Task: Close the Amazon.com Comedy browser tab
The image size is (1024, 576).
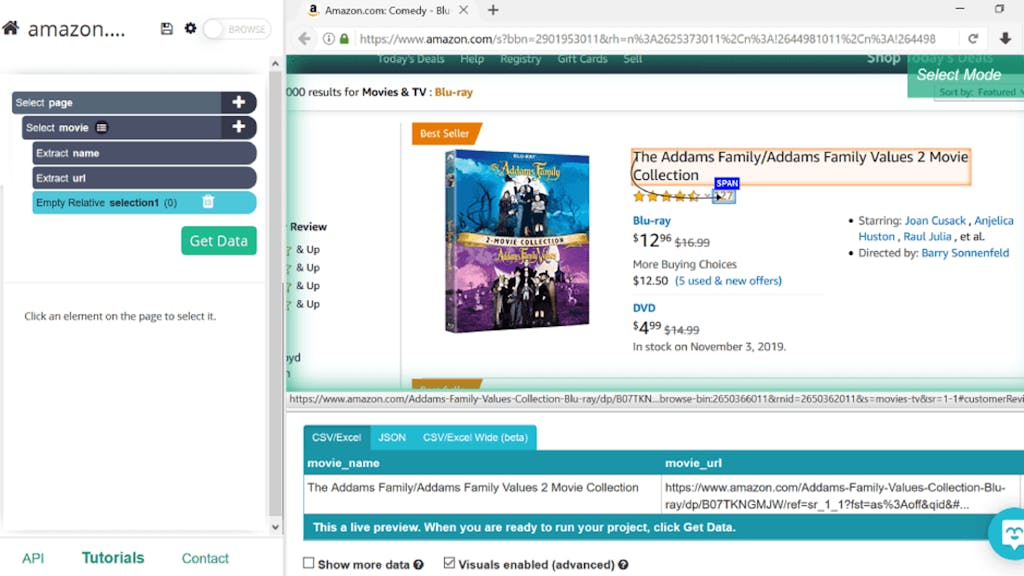Action: pos(463,10)
